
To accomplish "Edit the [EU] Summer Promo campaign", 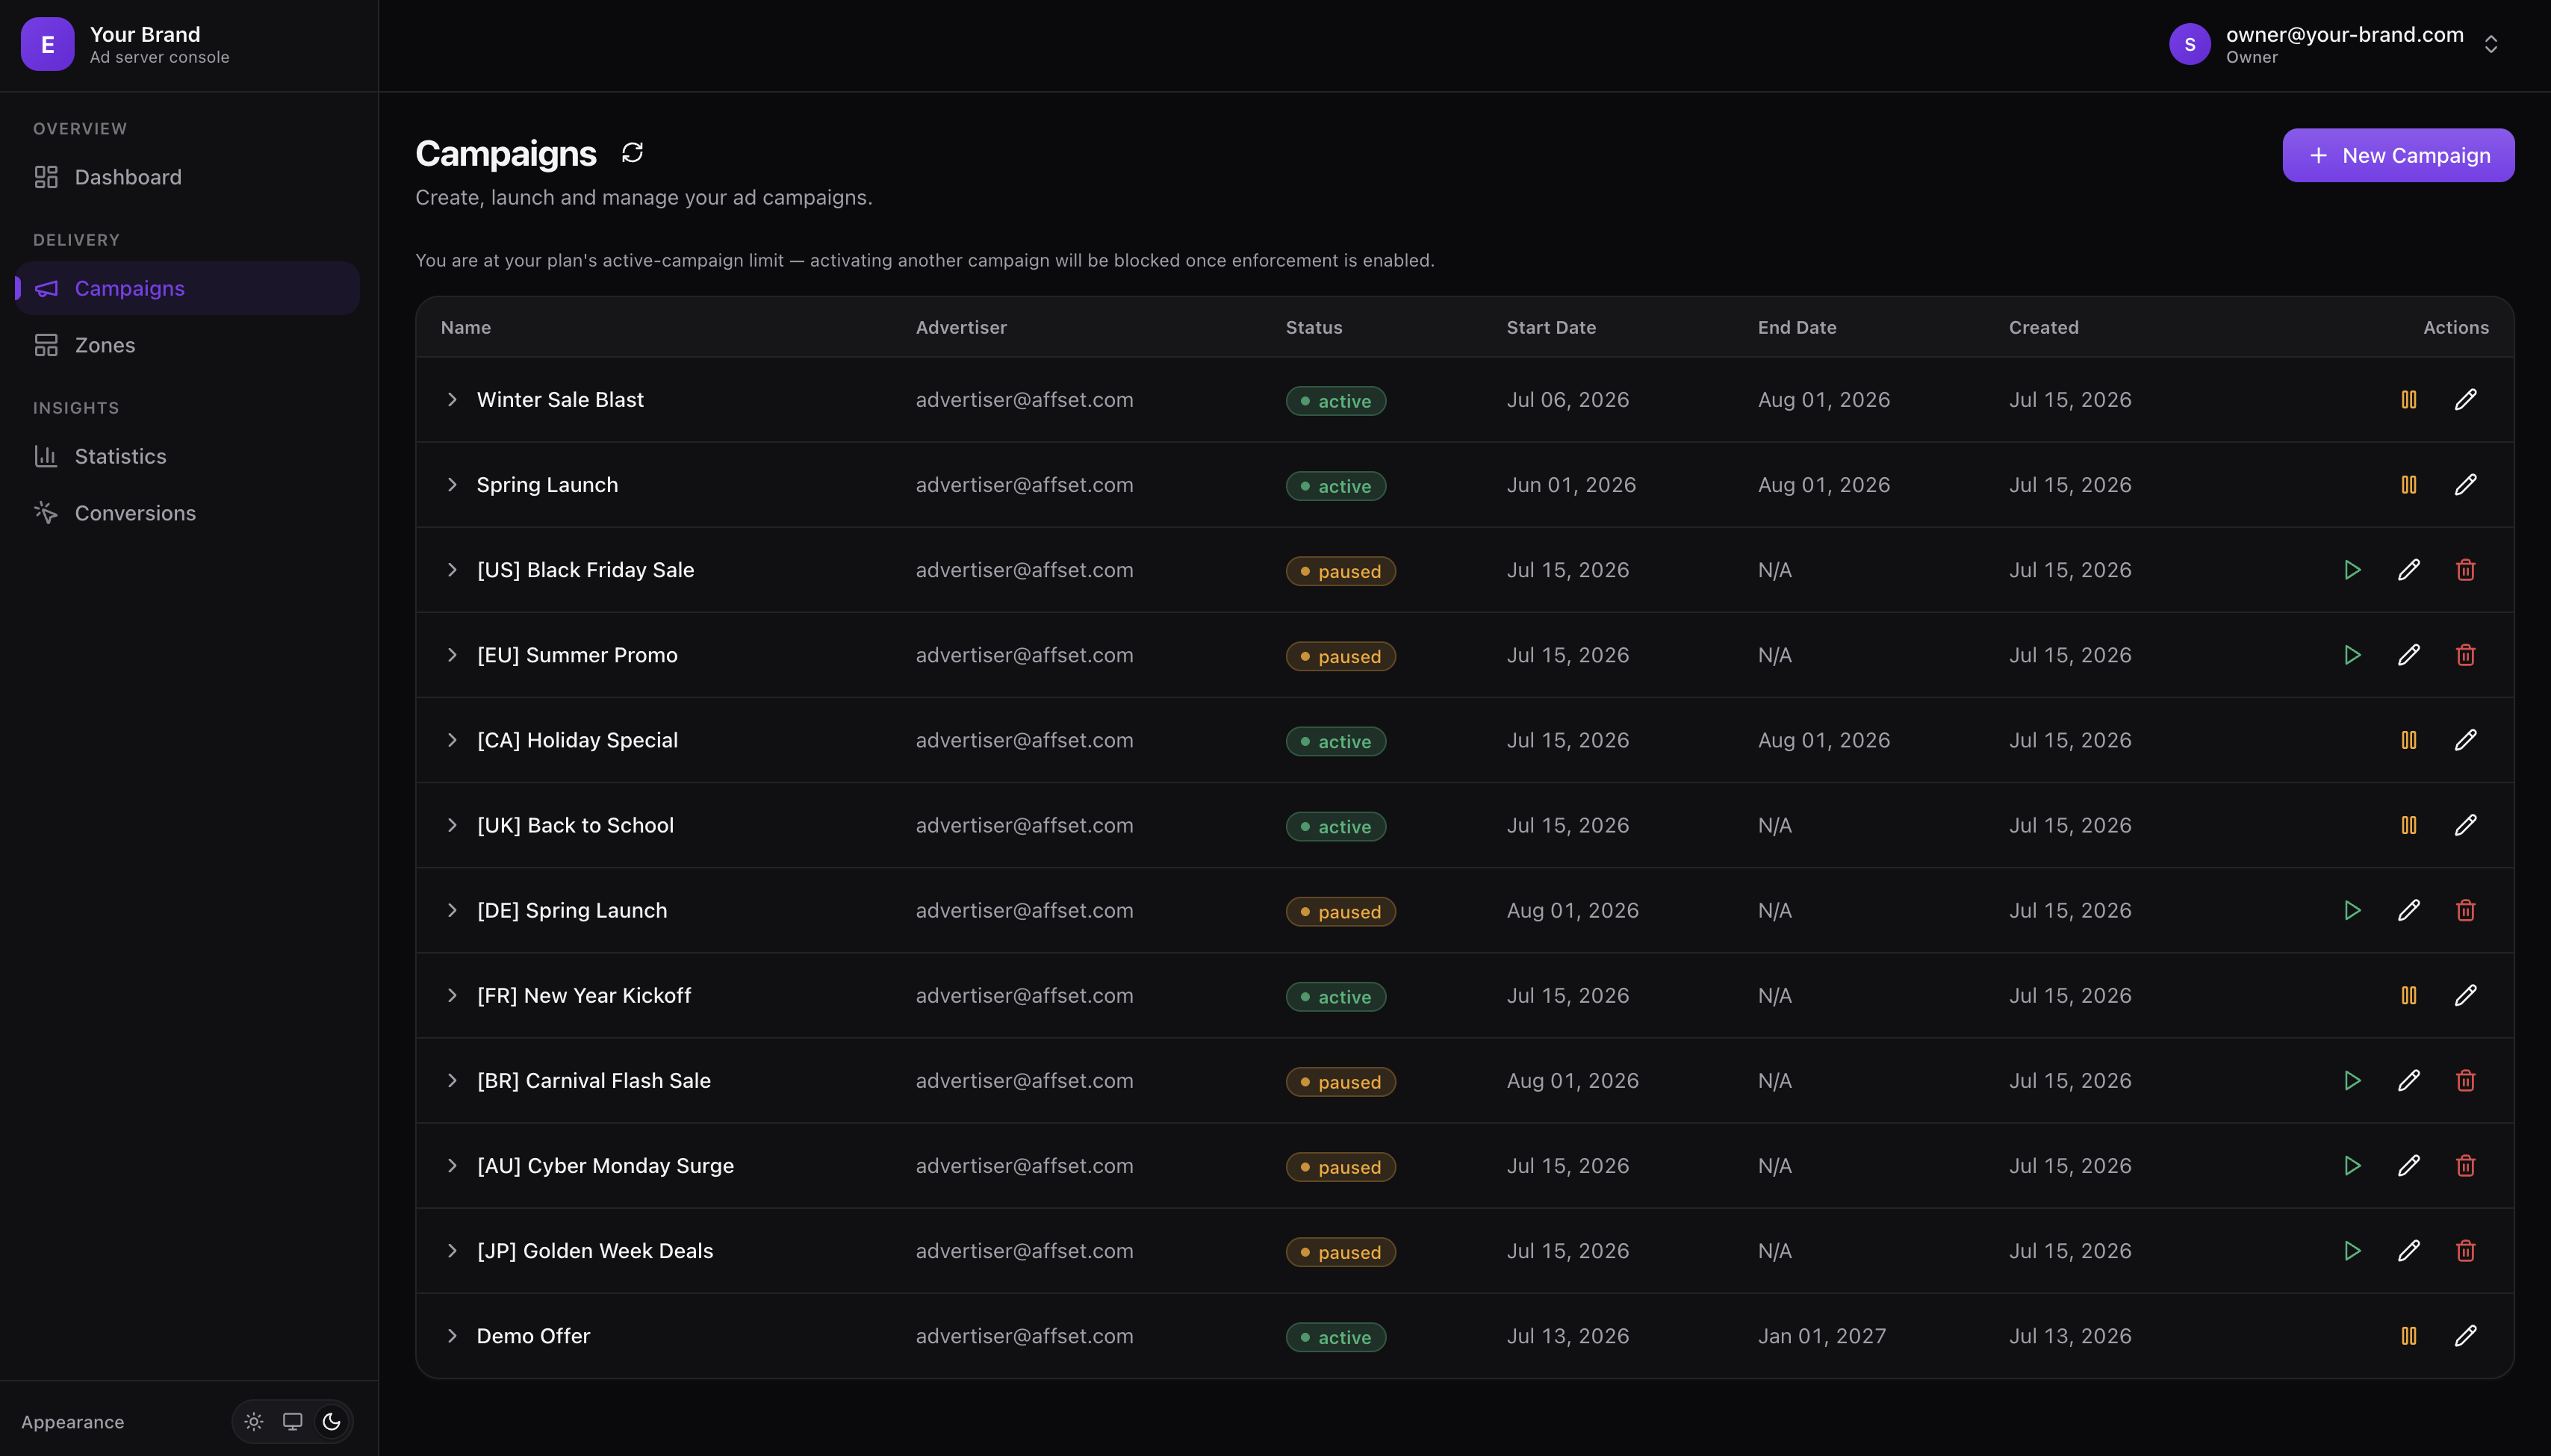I will tap(2409, 655).
